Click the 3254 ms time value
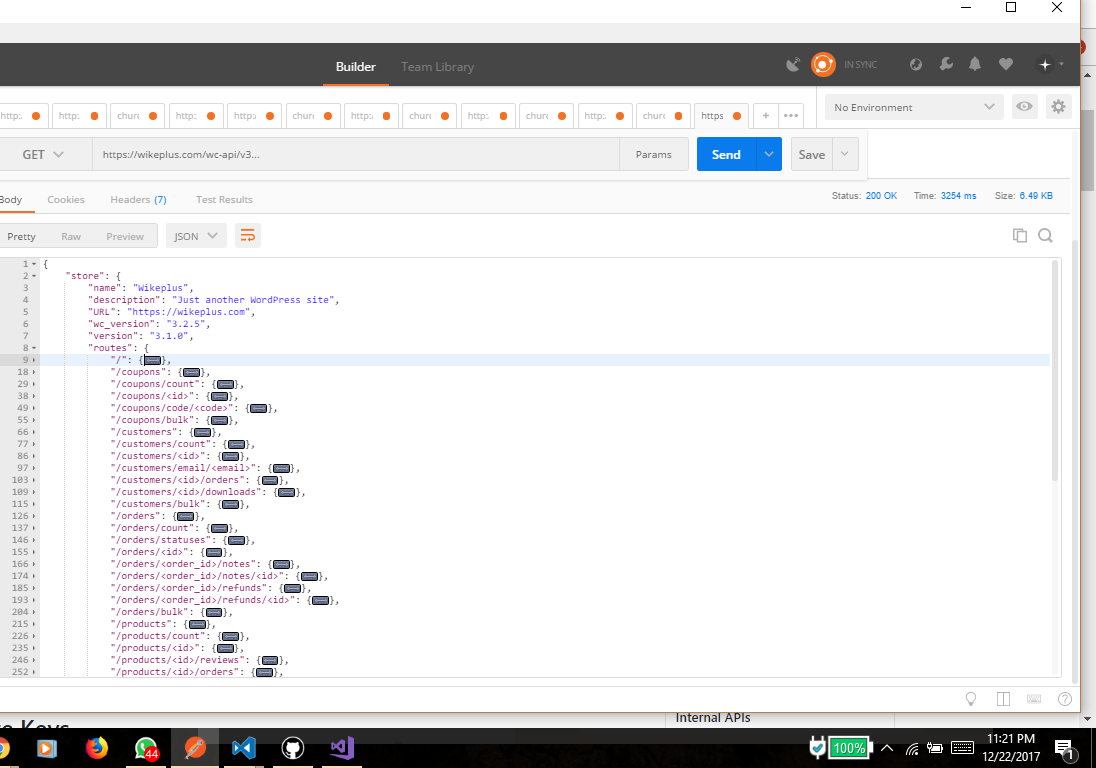 tap(958, 196)
